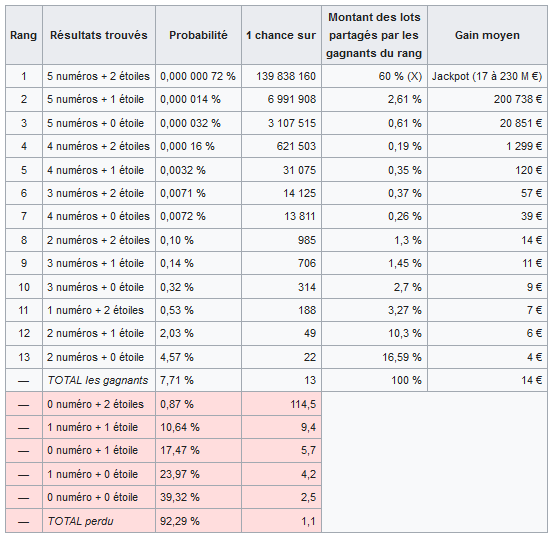Select the 16,59 % share cell

tap(374, 357)
